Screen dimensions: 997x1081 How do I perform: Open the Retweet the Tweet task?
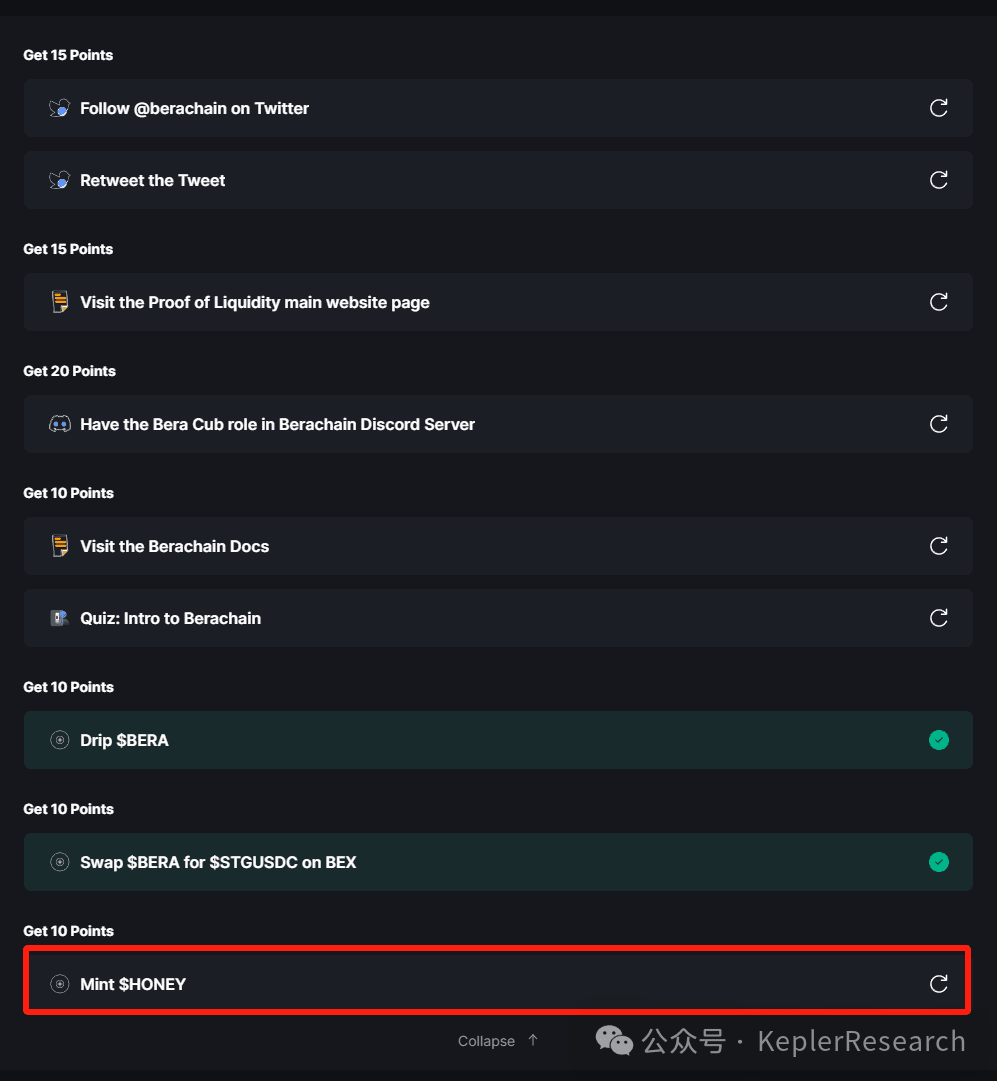pos(153,180)
